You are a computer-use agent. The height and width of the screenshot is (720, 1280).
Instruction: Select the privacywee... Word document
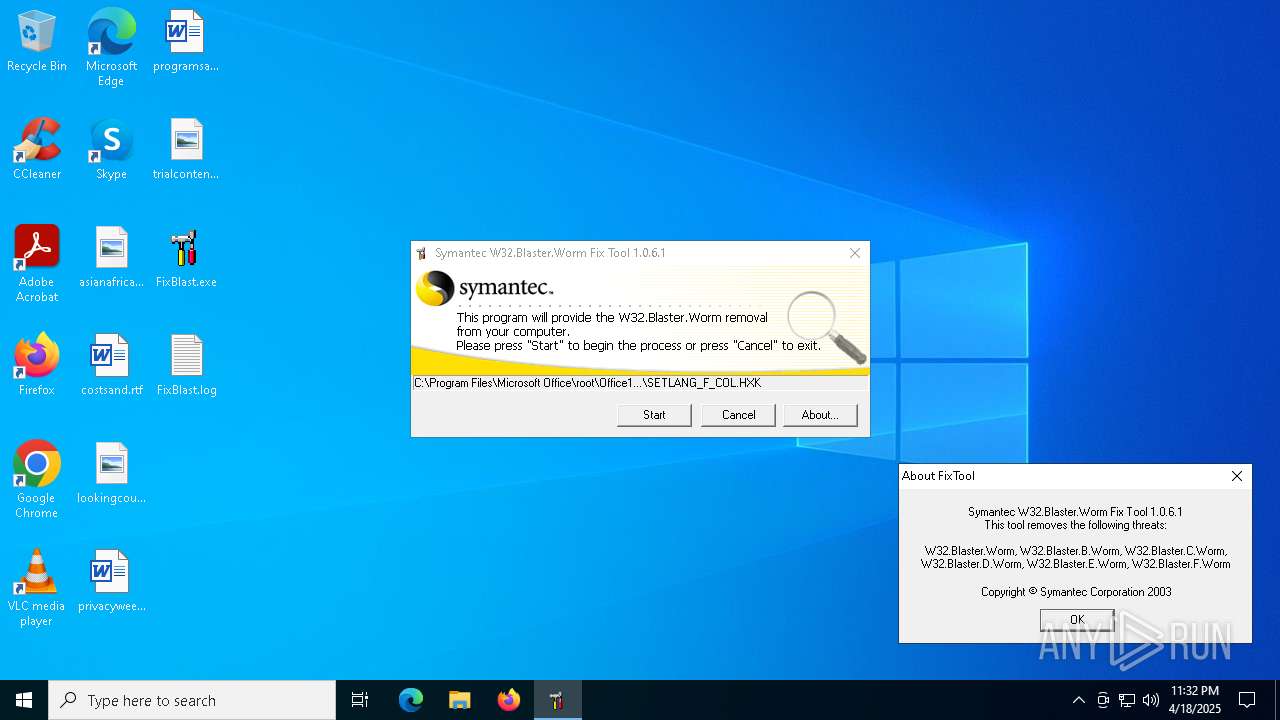(111, 581)
